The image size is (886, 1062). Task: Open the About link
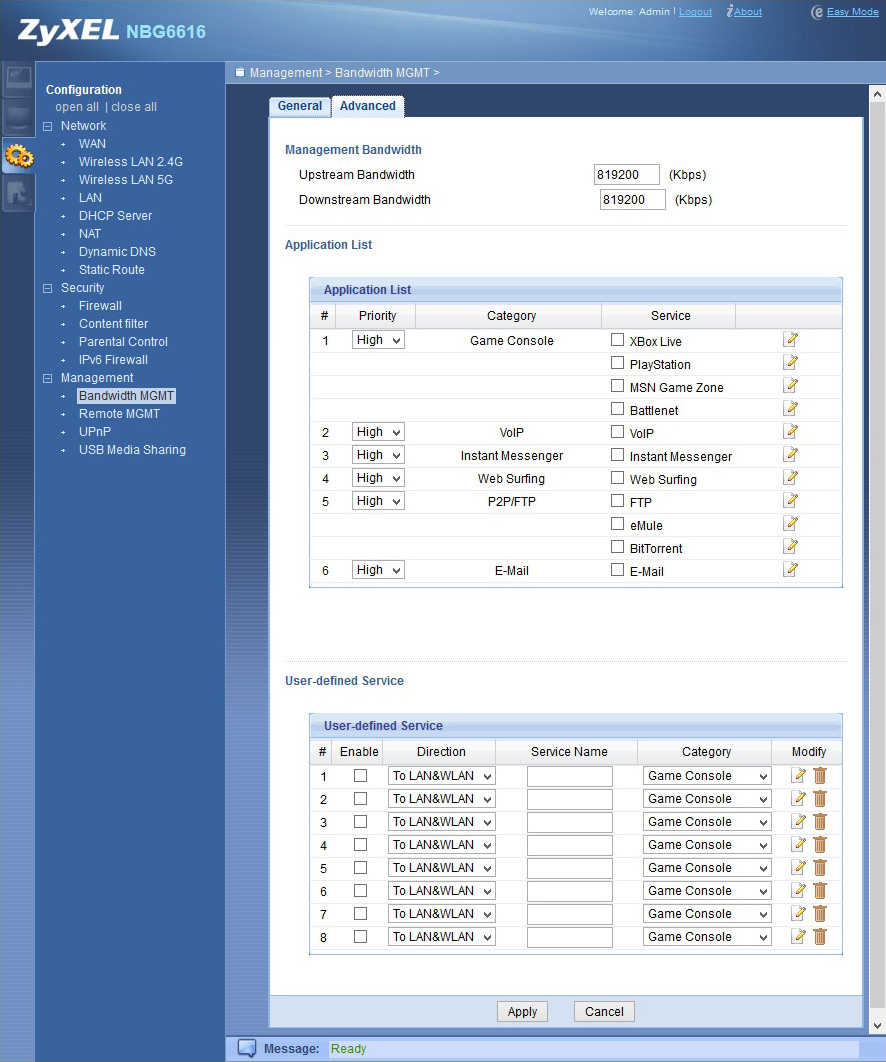pos(748,12)
